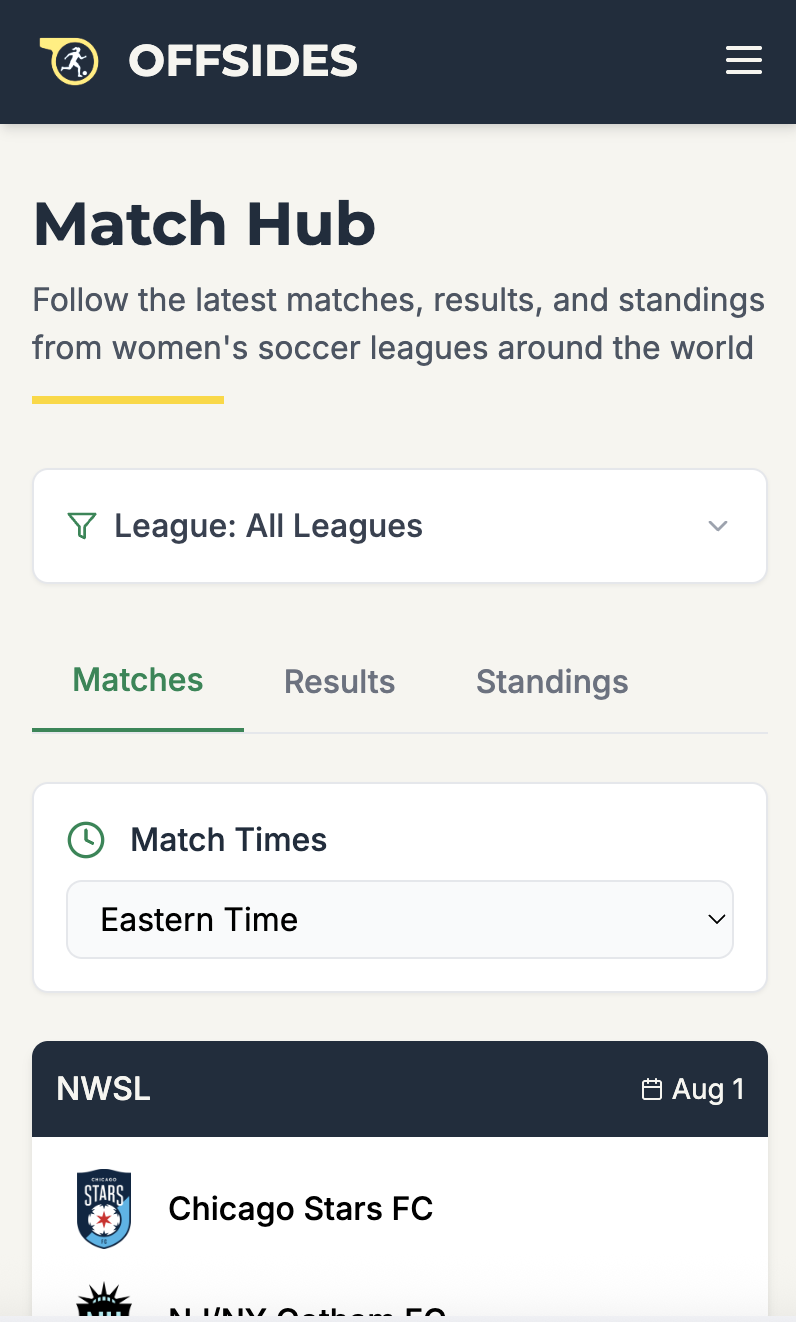This screenshot has height=1322, width=796.
Task: Click the yellow underline accent bar
Action: point(128,400)
